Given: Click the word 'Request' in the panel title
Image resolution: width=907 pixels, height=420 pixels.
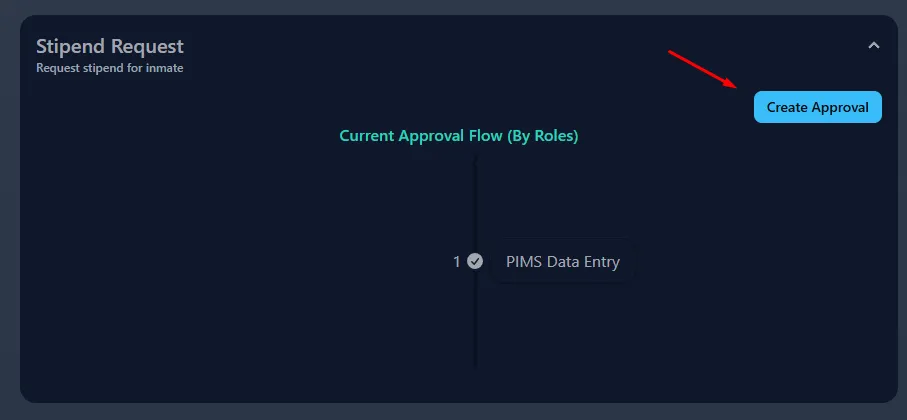Looking at the screenshot, I should [x=147, y=46].
